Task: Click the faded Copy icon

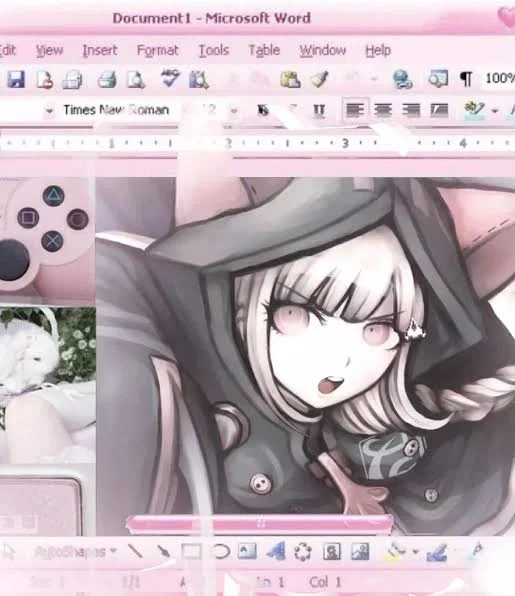Action: coord(260,79)
